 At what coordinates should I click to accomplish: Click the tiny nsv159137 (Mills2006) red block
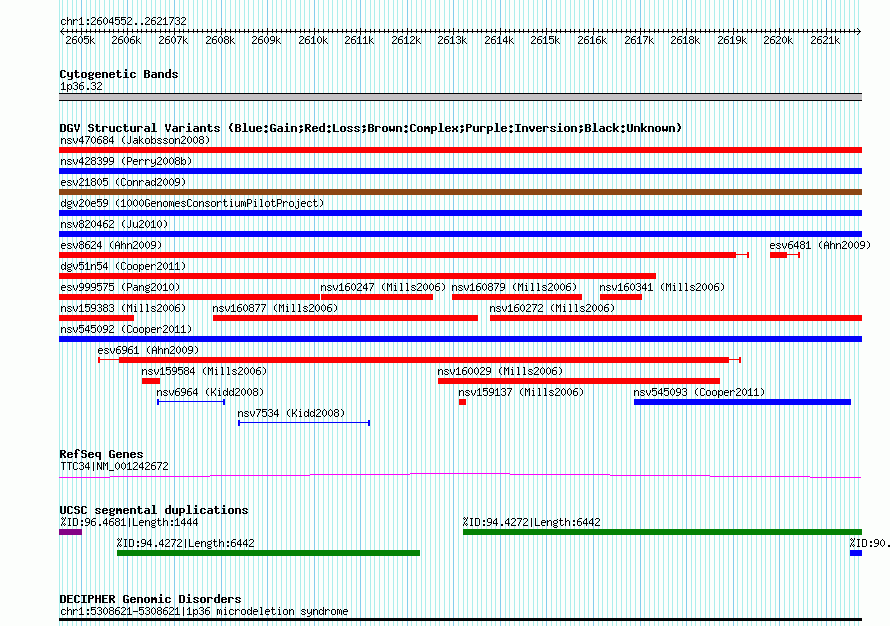pyautogui.click(x=463, y=402)
